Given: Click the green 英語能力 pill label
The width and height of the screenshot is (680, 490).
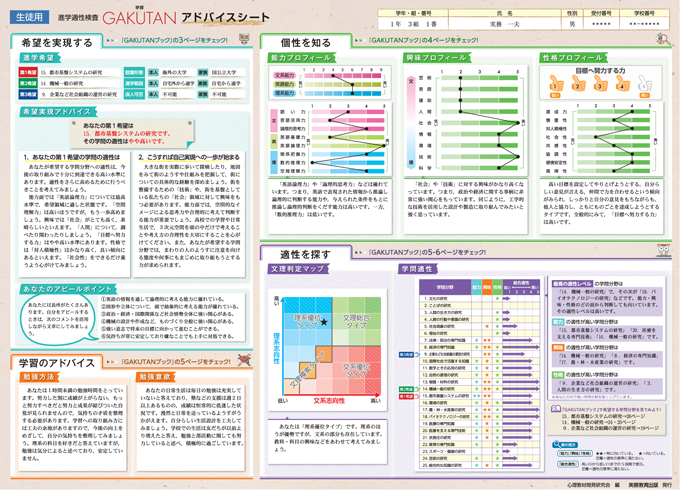Looking at the screenshot, I should tap(285, 84).
